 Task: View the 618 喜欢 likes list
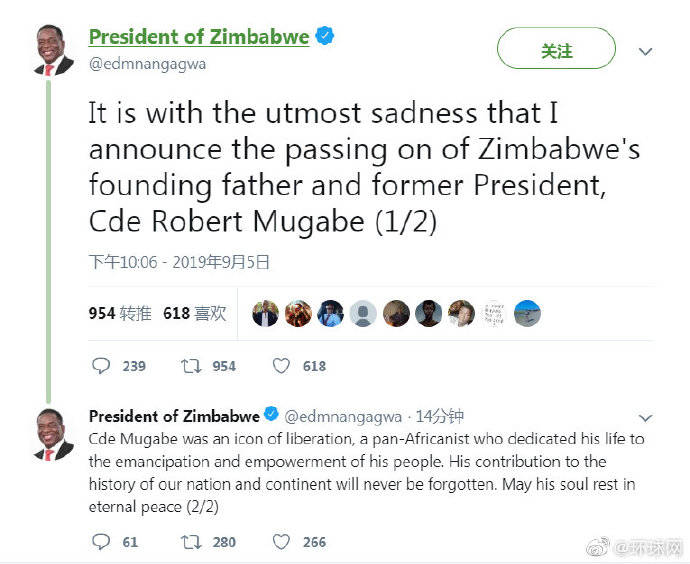point(194,313)
